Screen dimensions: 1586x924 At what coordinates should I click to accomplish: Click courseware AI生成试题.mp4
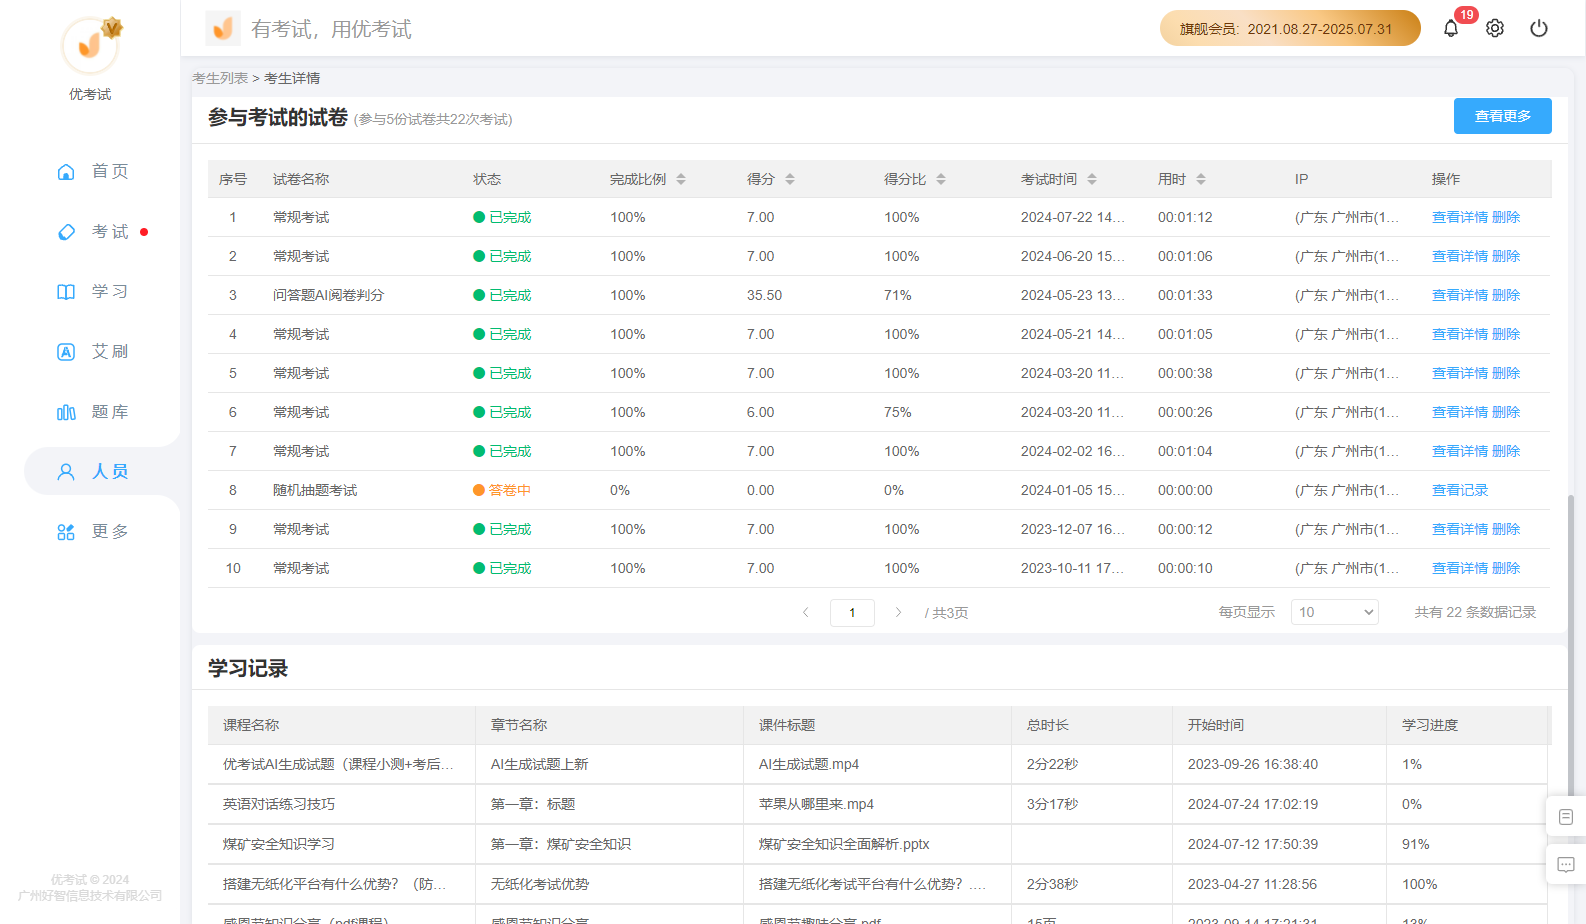point(809,764)
